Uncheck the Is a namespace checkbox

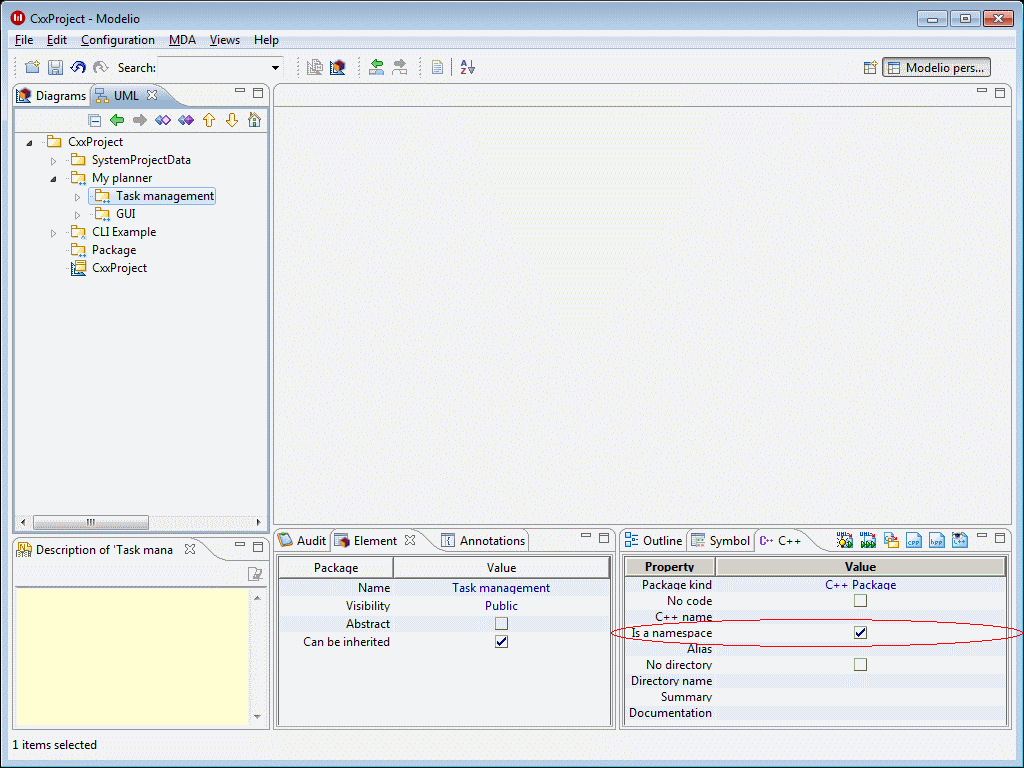[860, 633]
